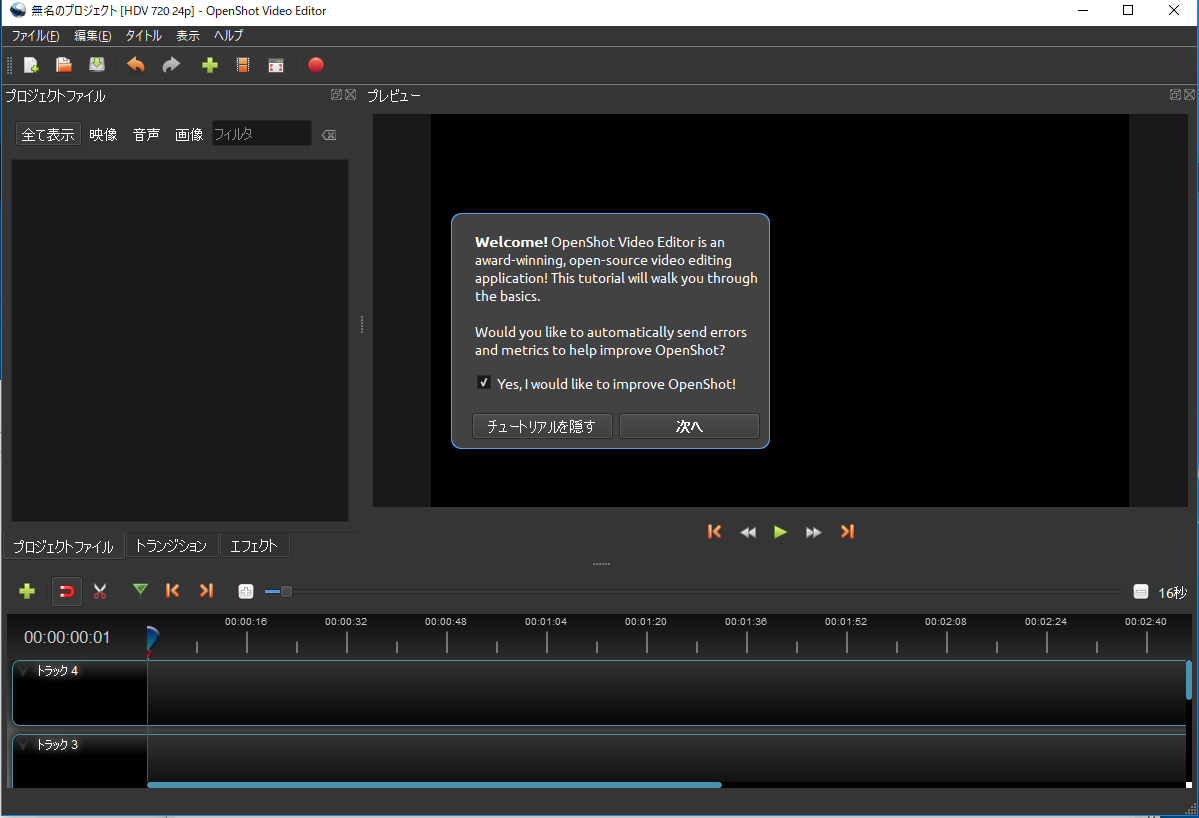
Task: Toggle fullscreen from the main toolbar
Action: tap(276, 65)
